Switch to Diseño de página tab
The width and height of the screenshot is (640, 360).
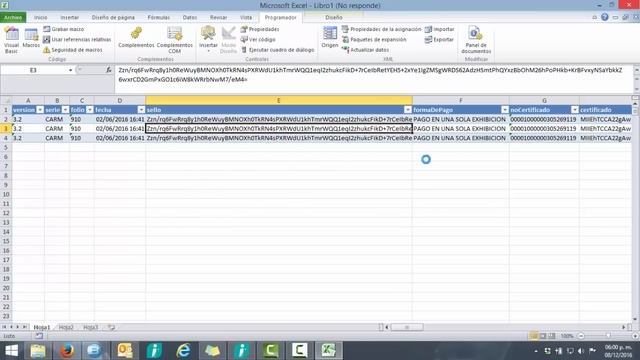[113, 18]
